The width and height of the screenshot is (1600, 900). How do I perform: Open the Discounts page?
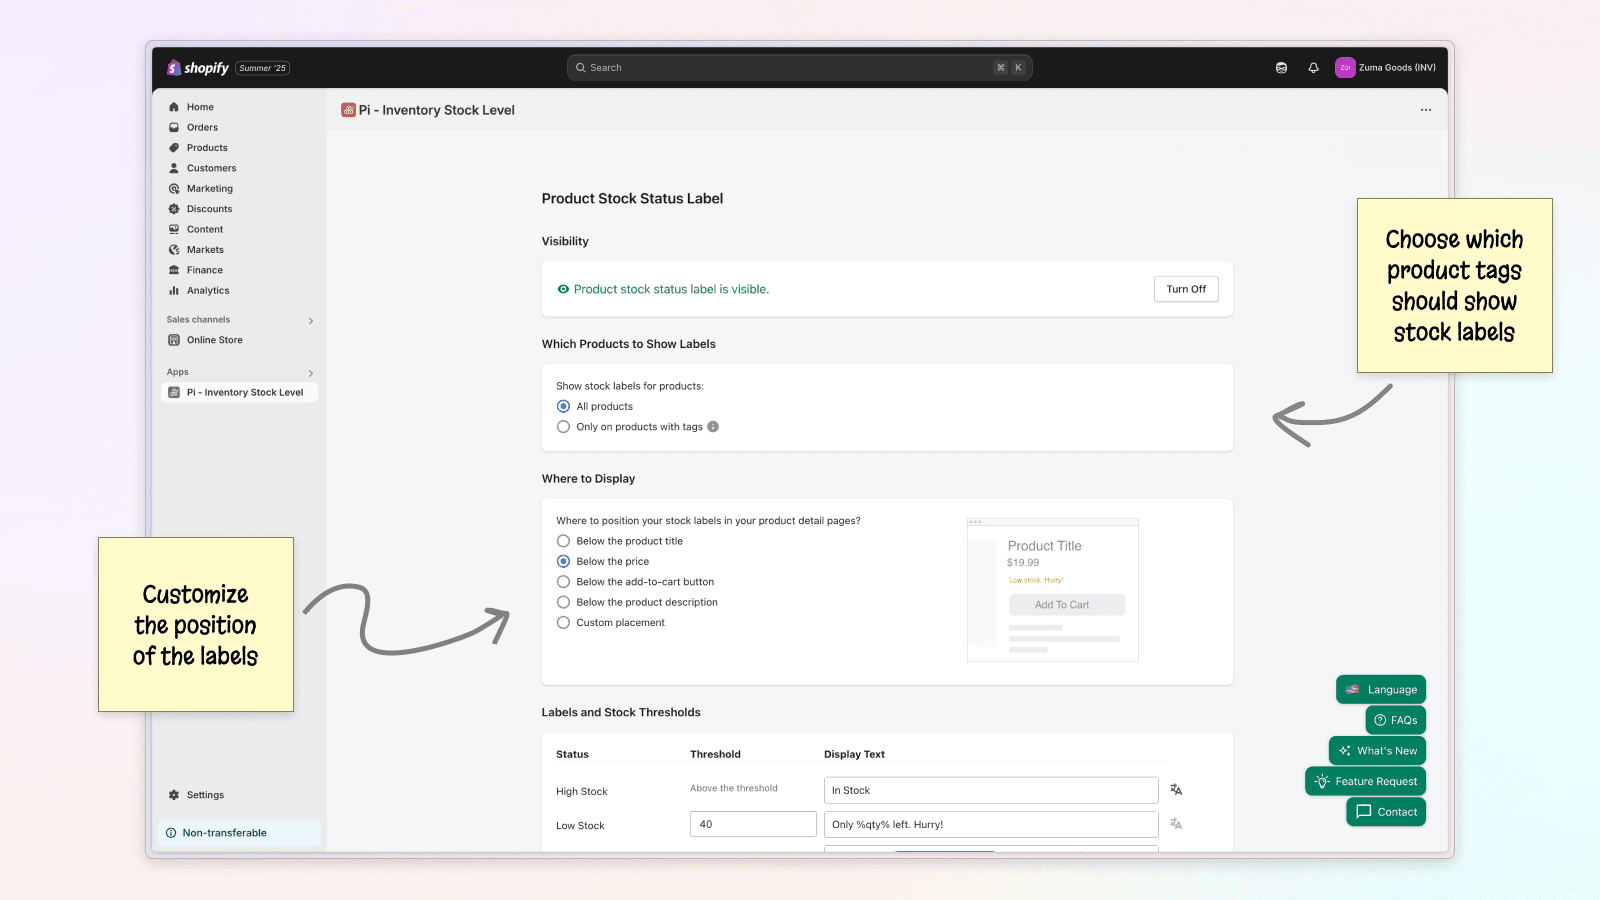pyautogui.click(x=209, y=208)
